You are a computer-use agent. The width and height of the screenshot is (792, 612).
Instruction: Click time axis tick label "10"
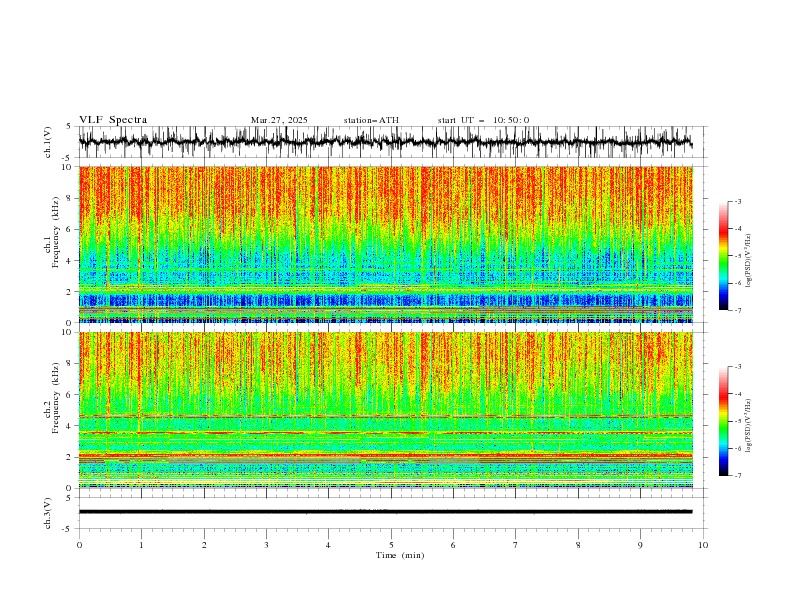click(x=703, y=545)
